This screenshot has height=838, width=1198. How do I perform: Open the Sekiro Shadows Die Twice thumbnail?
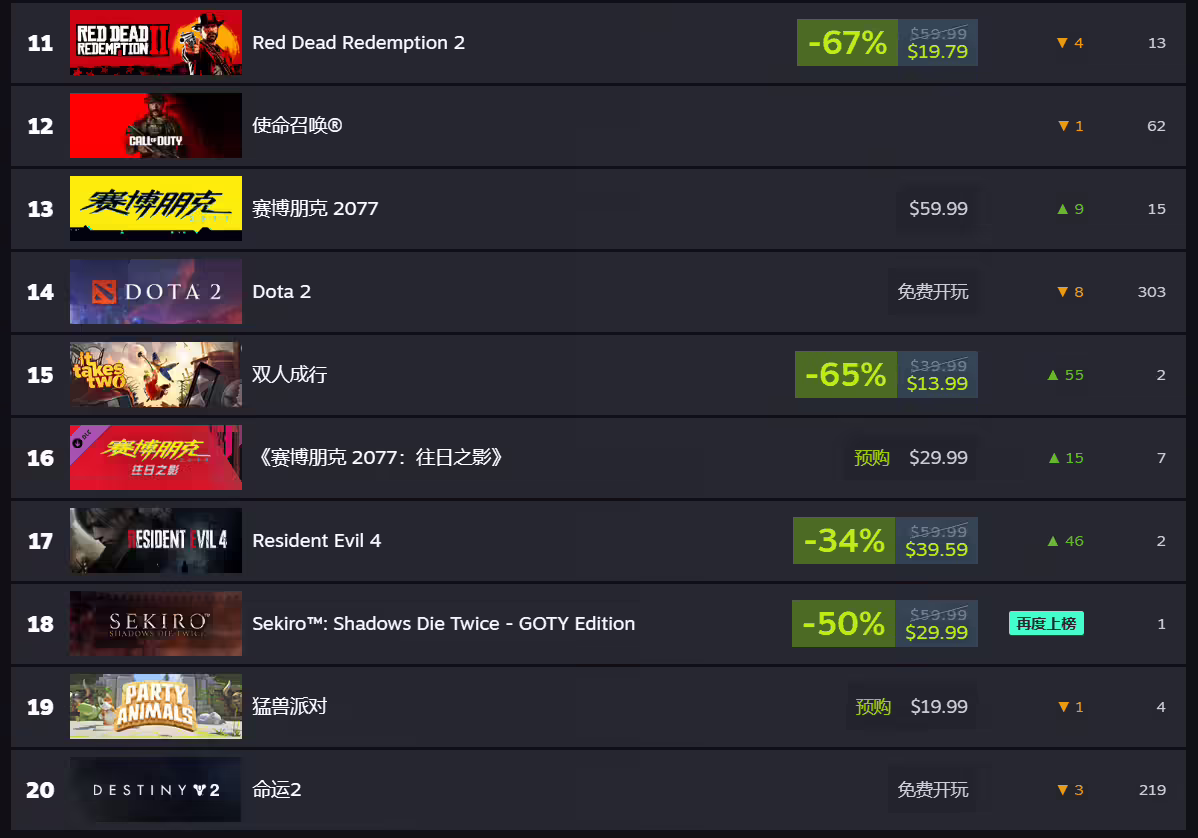155,624
